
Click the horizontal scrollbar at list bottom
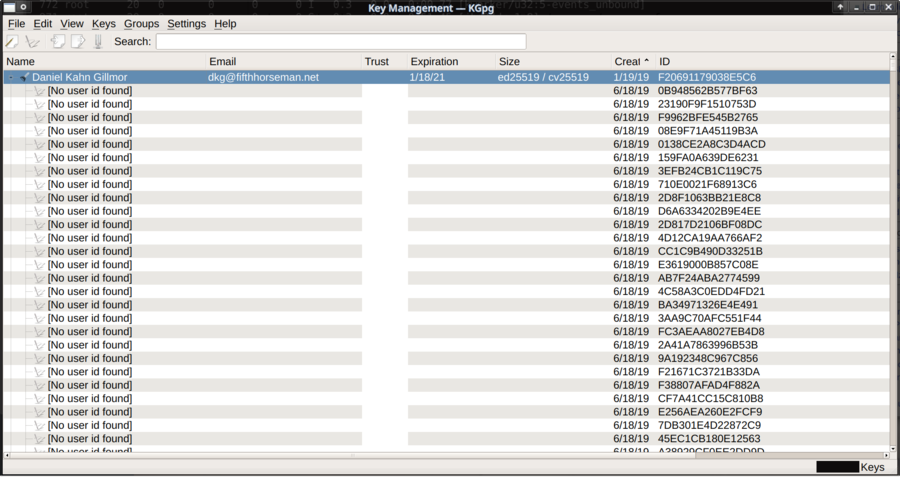click(447, 455)
